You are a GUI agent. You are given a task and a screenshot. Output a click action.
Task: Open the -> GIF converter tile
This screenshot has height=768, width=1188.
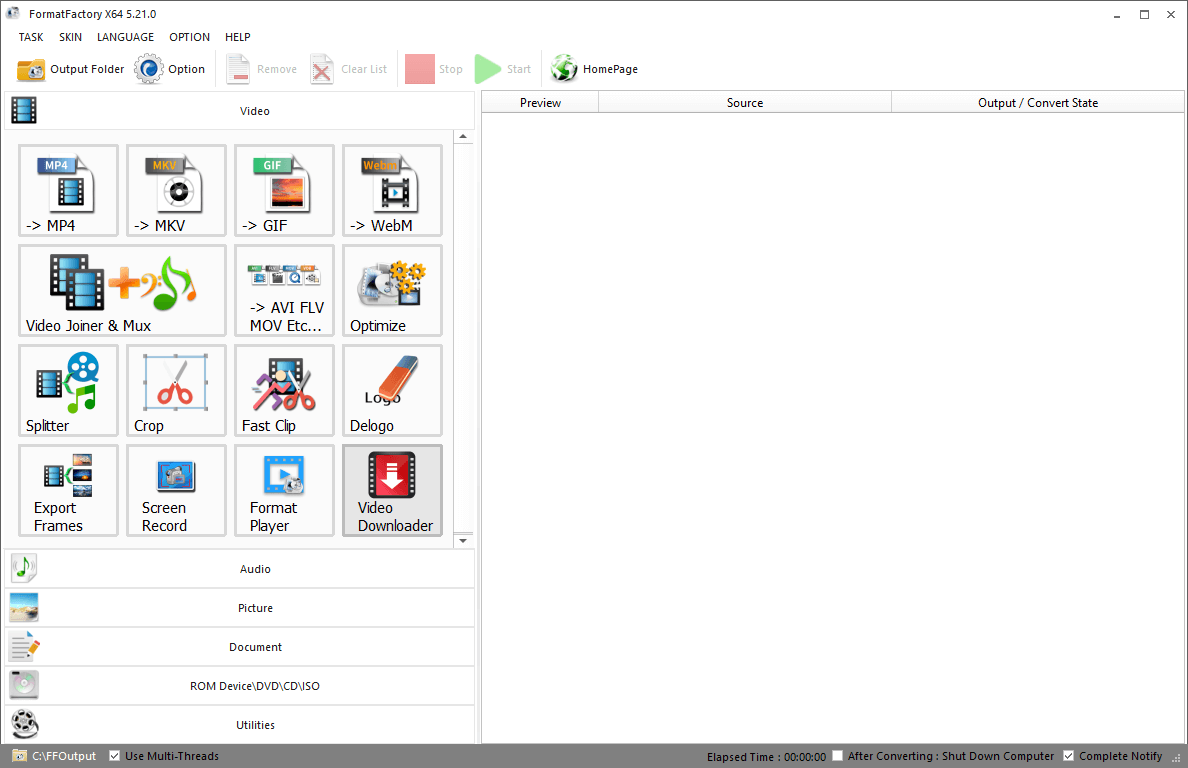(x=284, y=190)
